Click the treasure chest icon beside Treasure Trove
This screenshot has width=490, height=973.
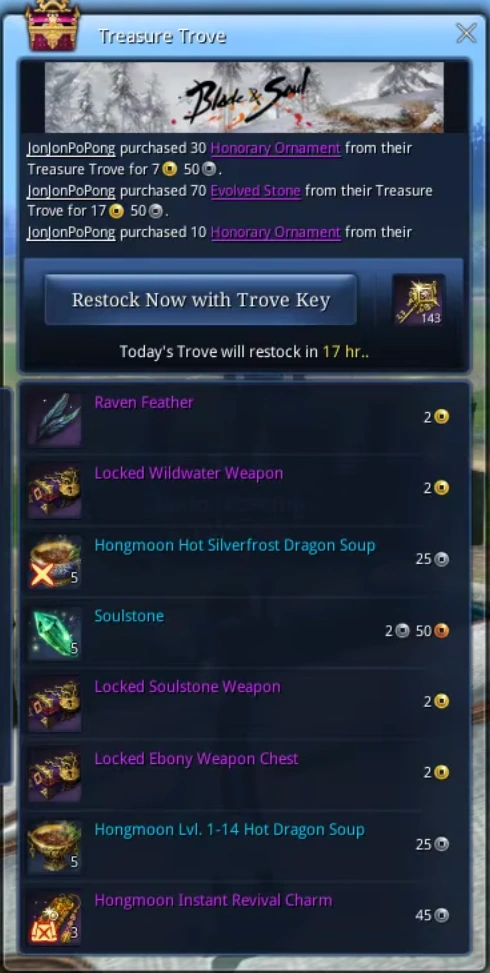click(51, 28)
